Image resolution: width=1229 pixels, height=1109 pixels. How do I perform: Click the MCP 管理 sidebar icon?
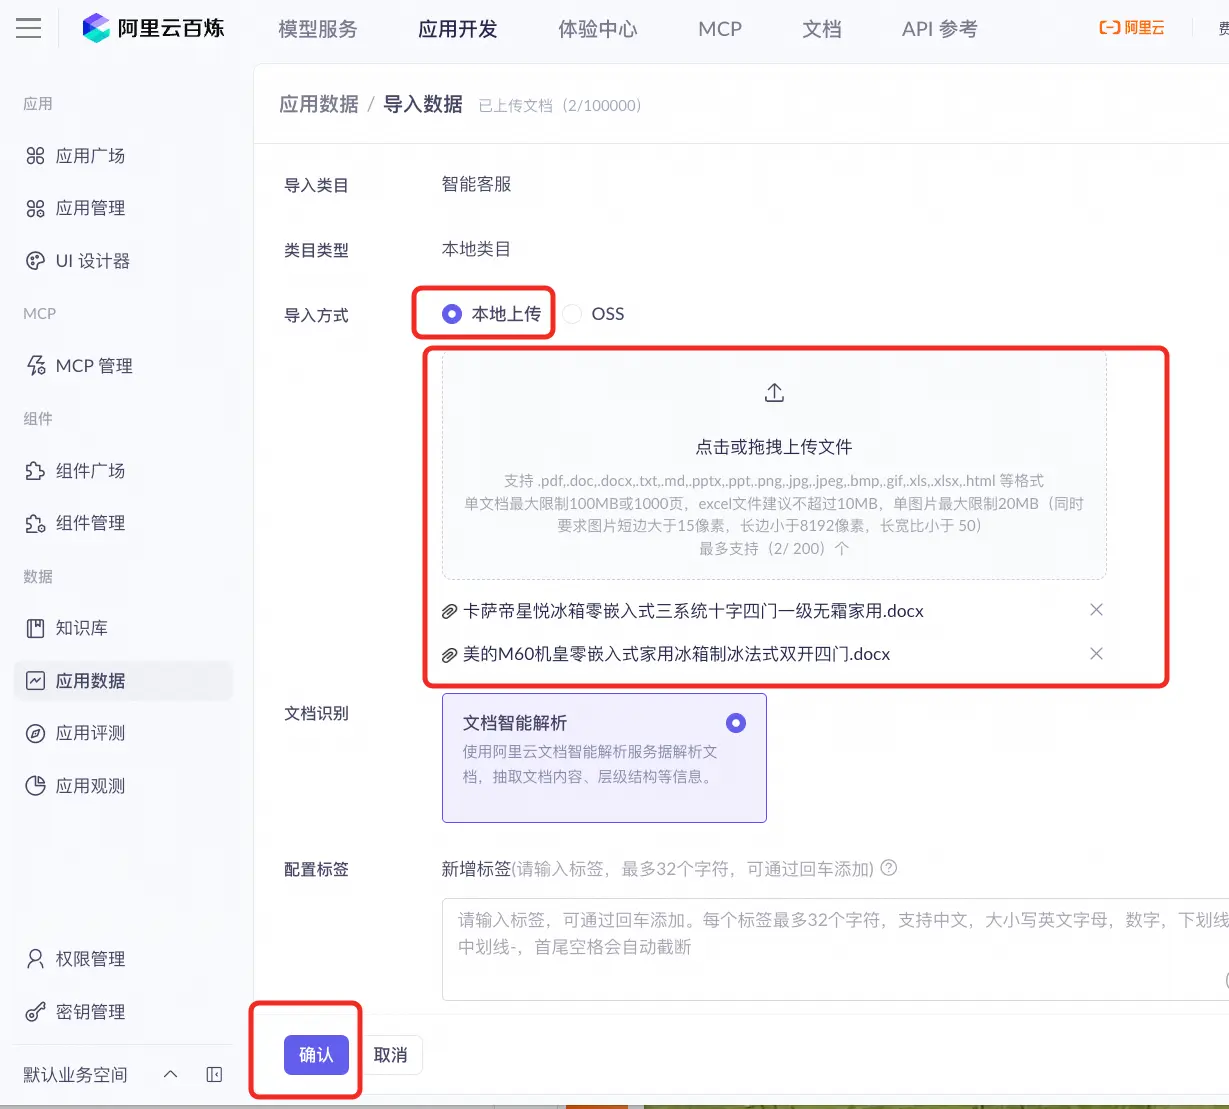35,366
